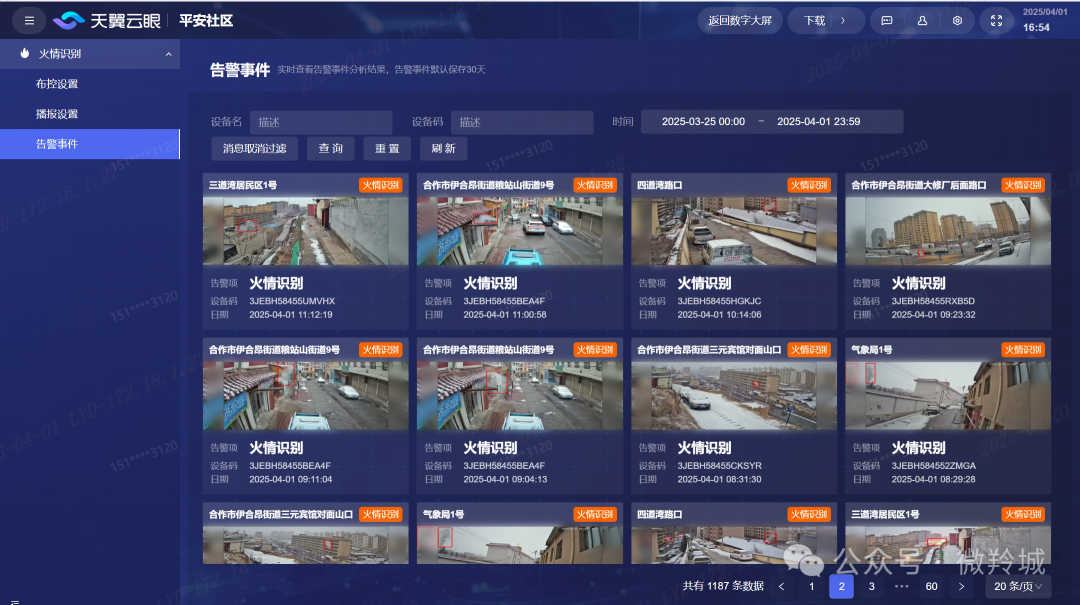Click device code 3JEBH58455RXB5D
The width and height of the screenshot is (1080, 605).
coord(933,301)
